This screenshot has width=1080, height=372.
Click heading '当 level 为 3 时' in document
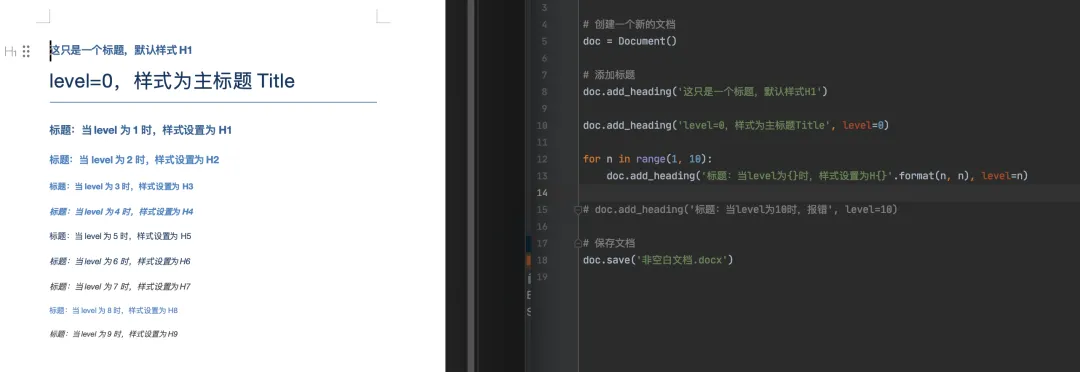pyautogui.click(x=121, y=187)
